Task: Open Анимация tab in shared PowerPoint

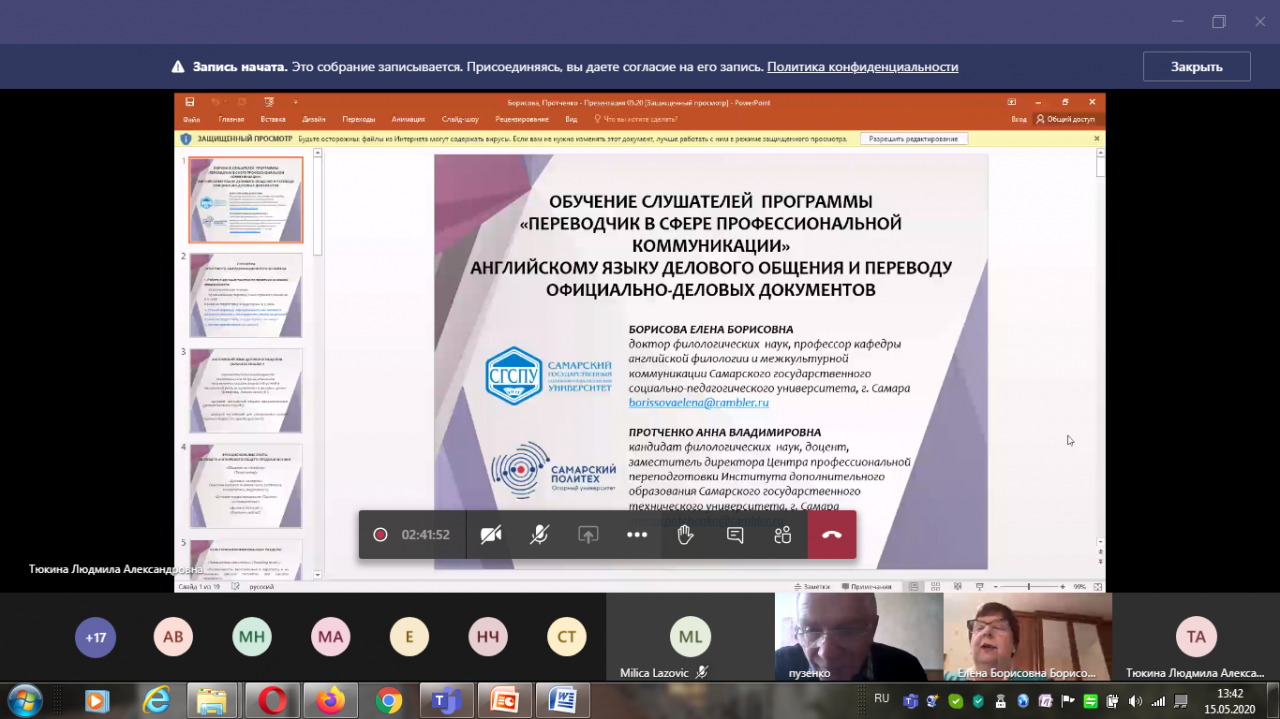Action: point(408,119)
